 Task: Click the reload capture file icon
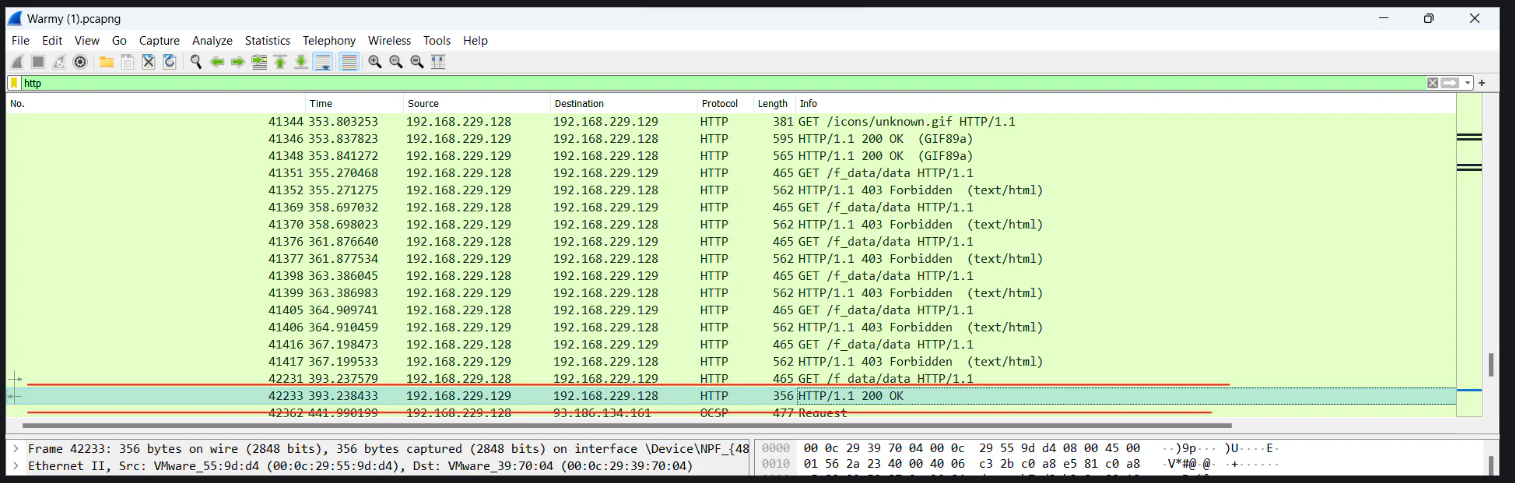tap(169, 62)
